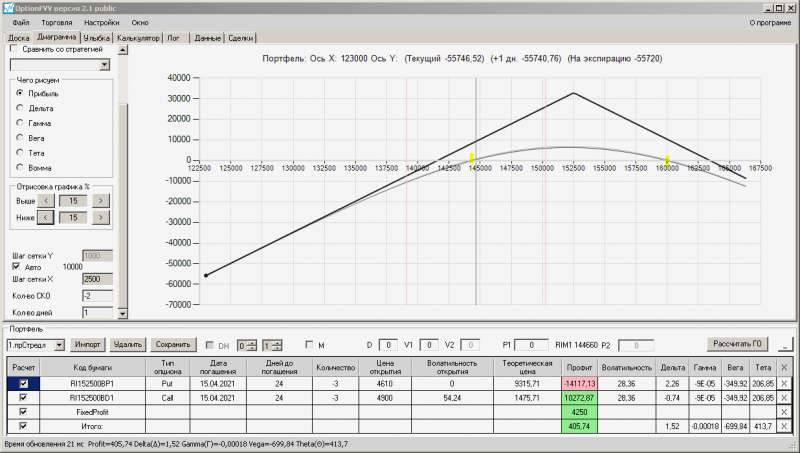Adjust the first DH spinner value 0
Image resolution: width=800 pixels, height=453 pixels.
coord(247,346)
